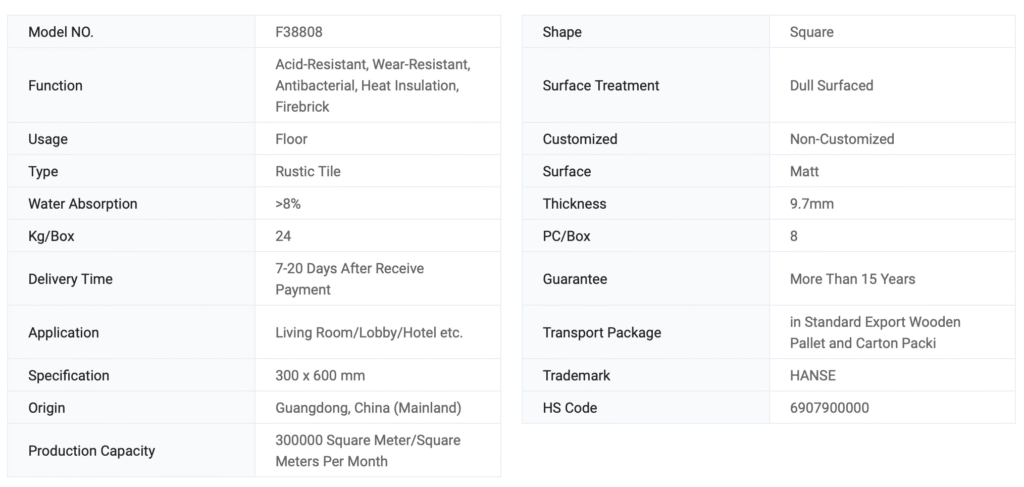This screenshot has width=1024, height=487.
Task: Select the Dull Surfaced treatment value
Action: click(831, 86)
